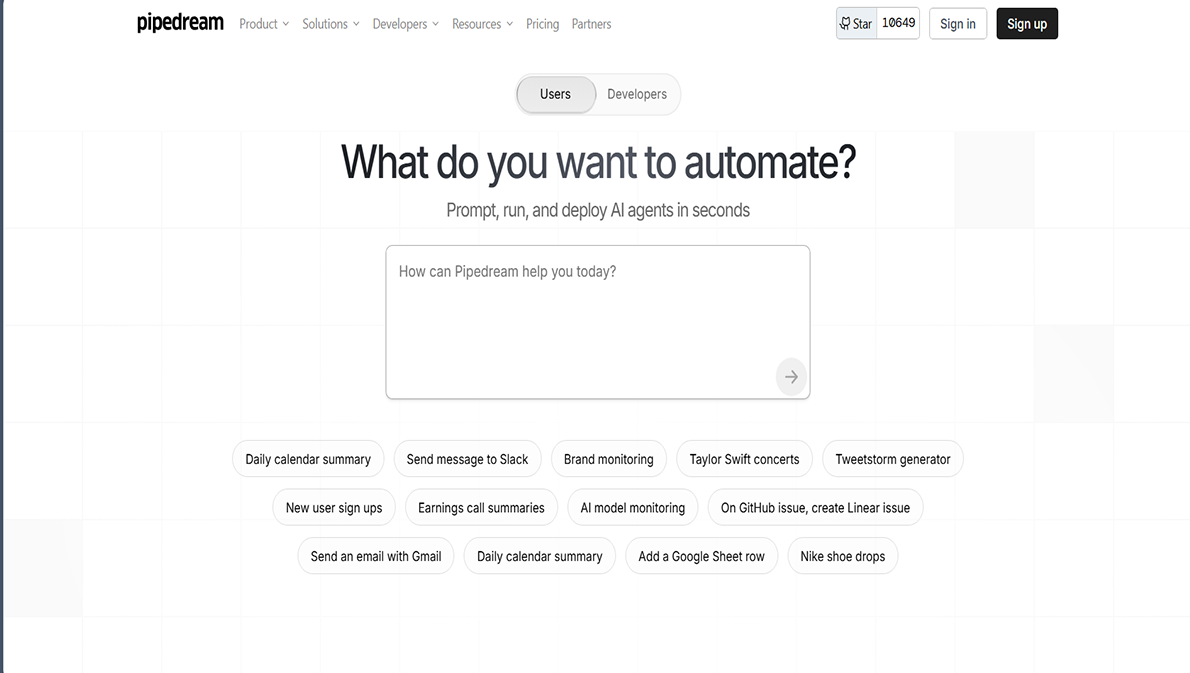Choose the Taylor Swift concerts suggestion
This screenshot has height=673, width=1190.
[745, 459]
